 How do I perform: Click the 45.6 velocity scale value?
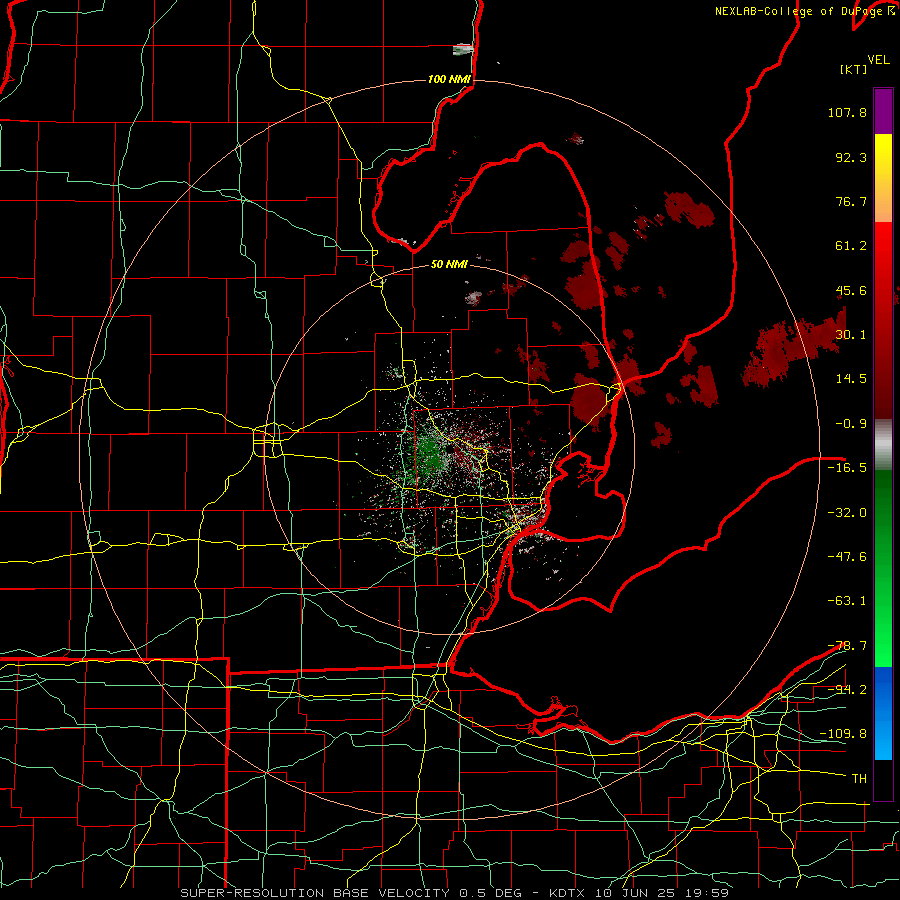point(851,290)
